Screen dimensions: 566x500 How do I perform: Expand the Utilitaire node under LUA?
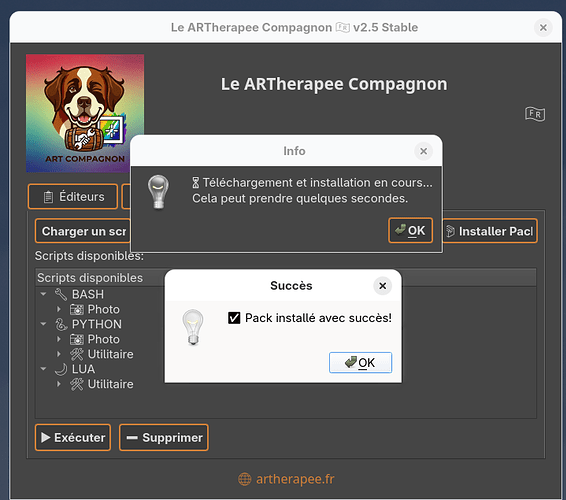pyautogui.click(x=59, y=384)
